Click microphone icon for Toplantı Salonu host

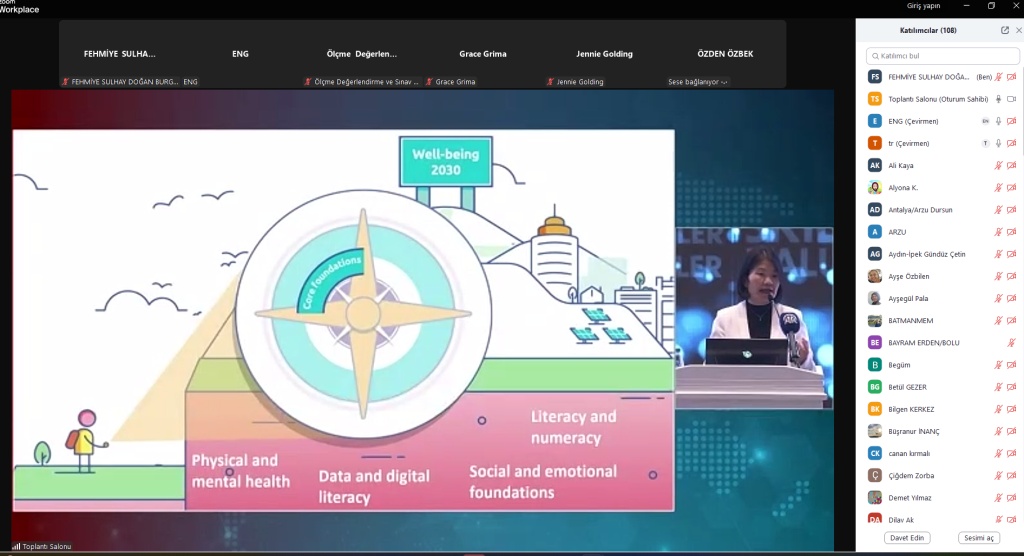tap(998, 99)
